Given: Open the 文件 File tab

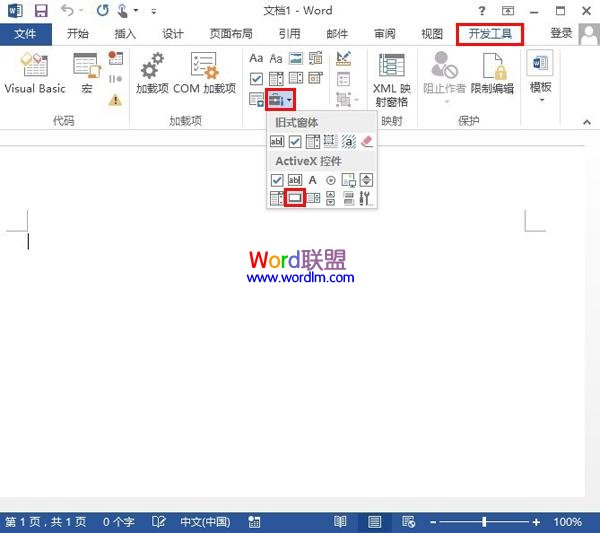Looking at the screenshot, I should click(x=26, y=34).
